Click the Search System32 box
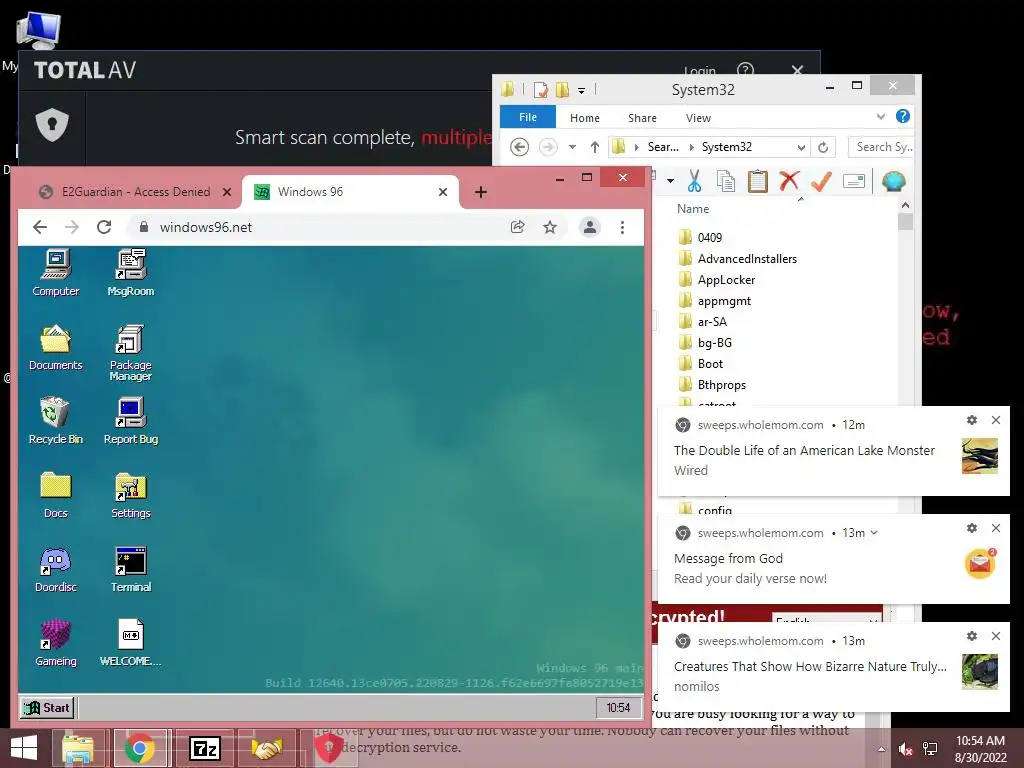Viewport: 1024px width, 768px height. point(880,147)
